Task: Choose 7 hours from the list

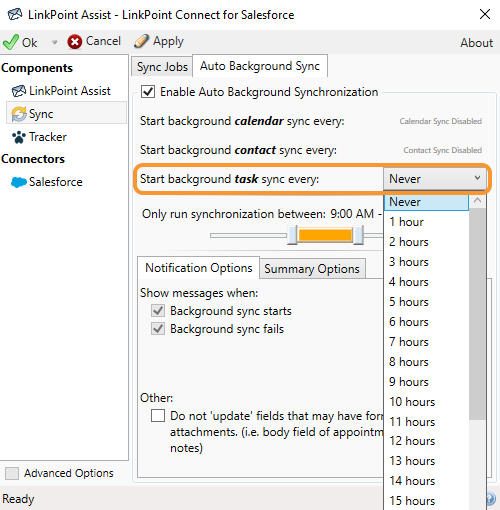Action: (426, 342)
